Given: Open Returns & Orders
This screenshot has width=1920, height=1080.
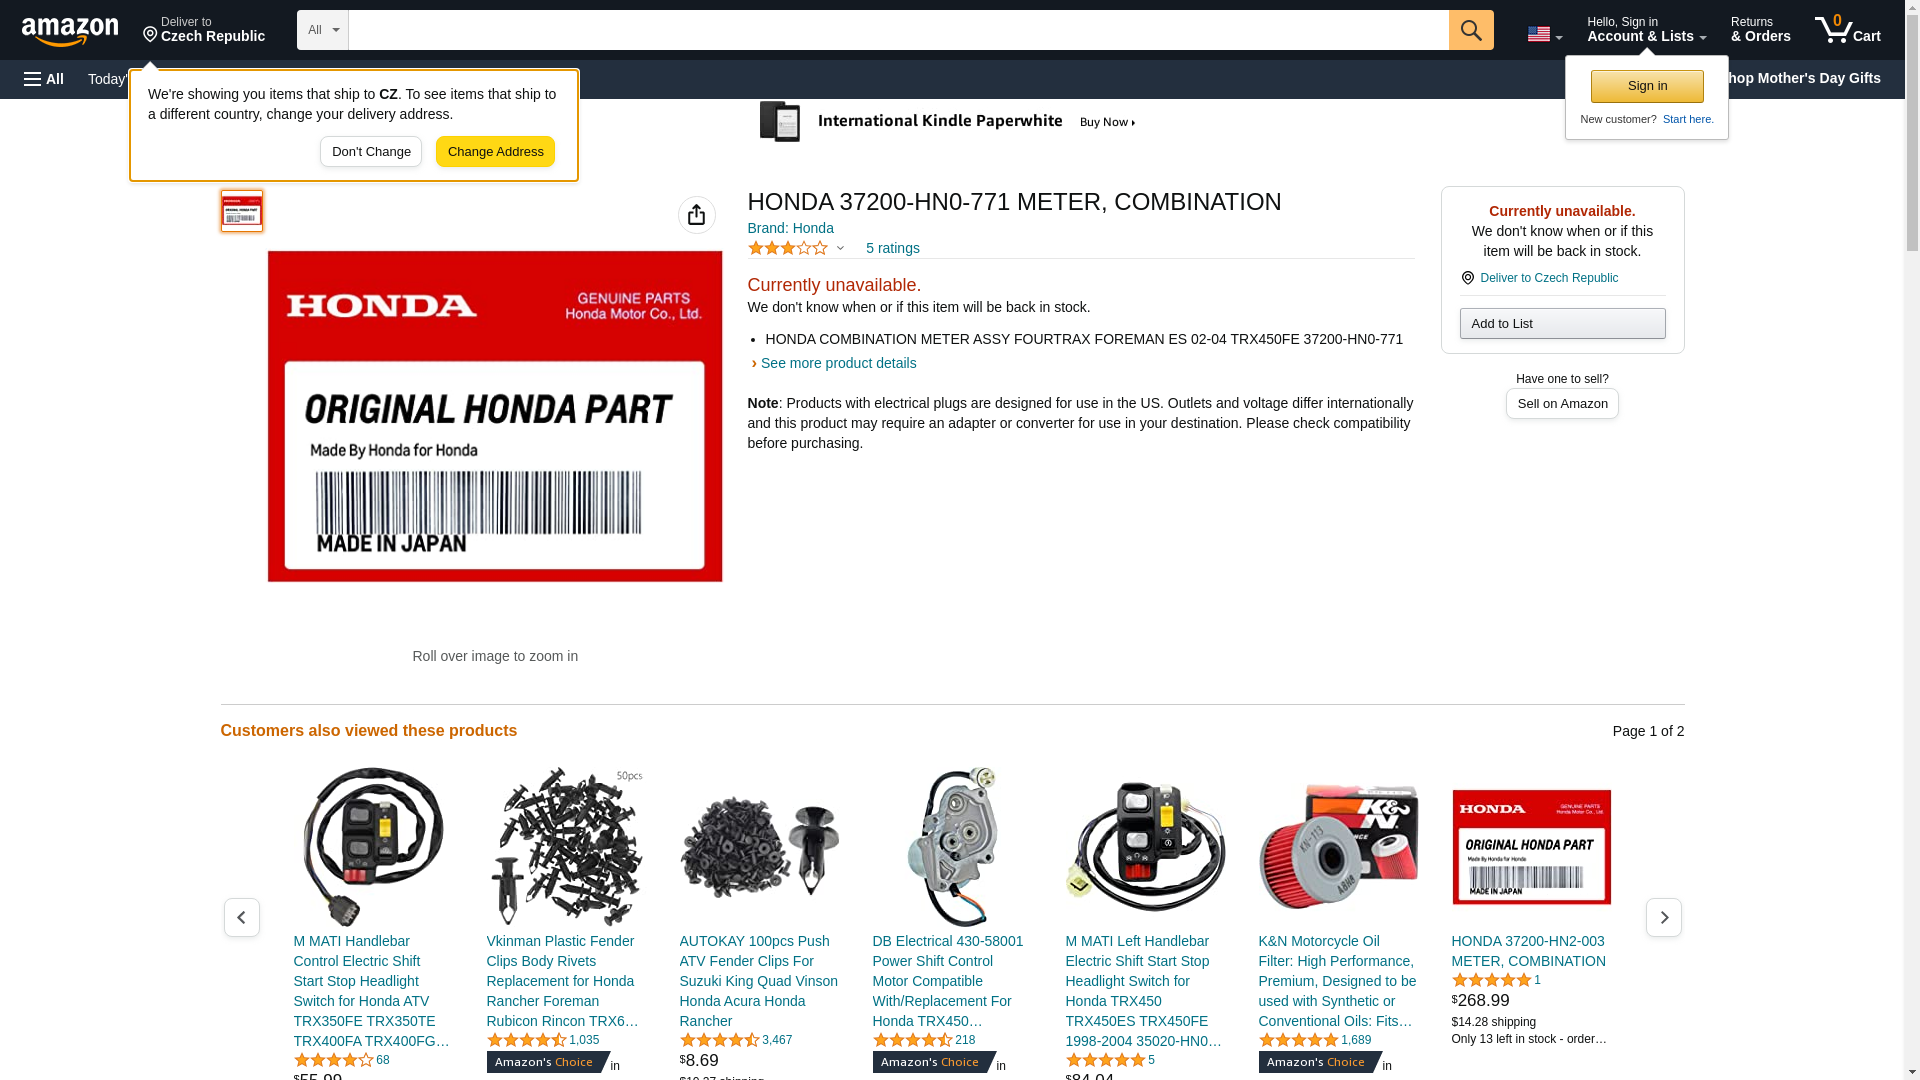Looking at the screenshot, I should point(1761,29).
